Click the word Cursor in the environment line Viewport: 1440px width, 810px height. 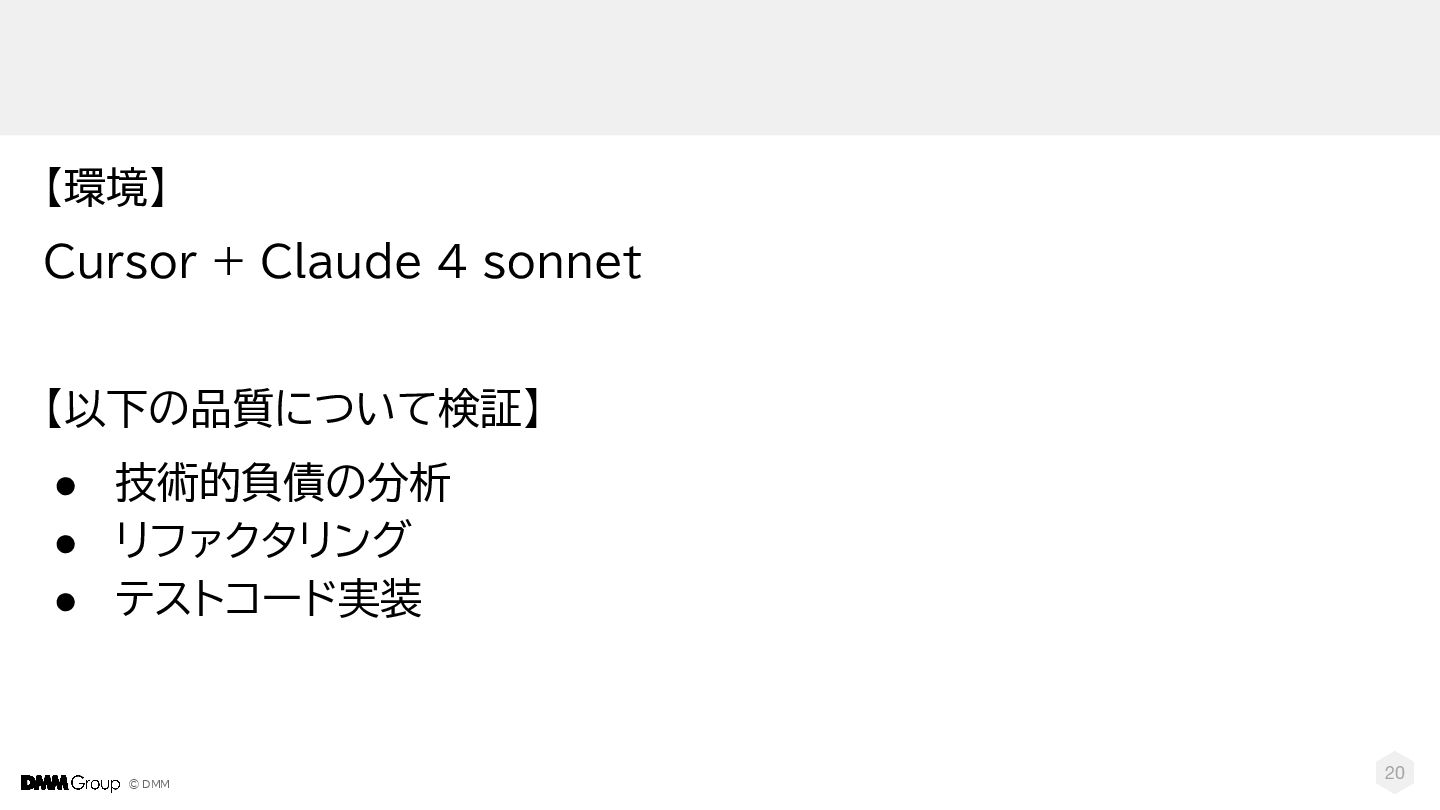tap(120, 262)
